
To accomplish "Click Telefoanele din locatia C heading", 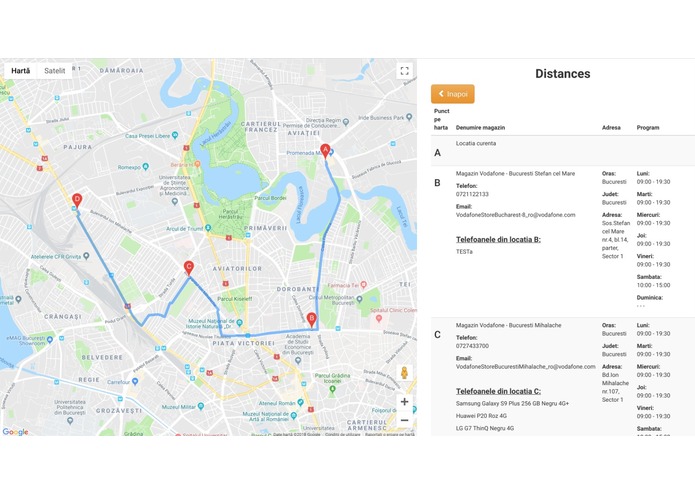I will click(x=498, y=391).
